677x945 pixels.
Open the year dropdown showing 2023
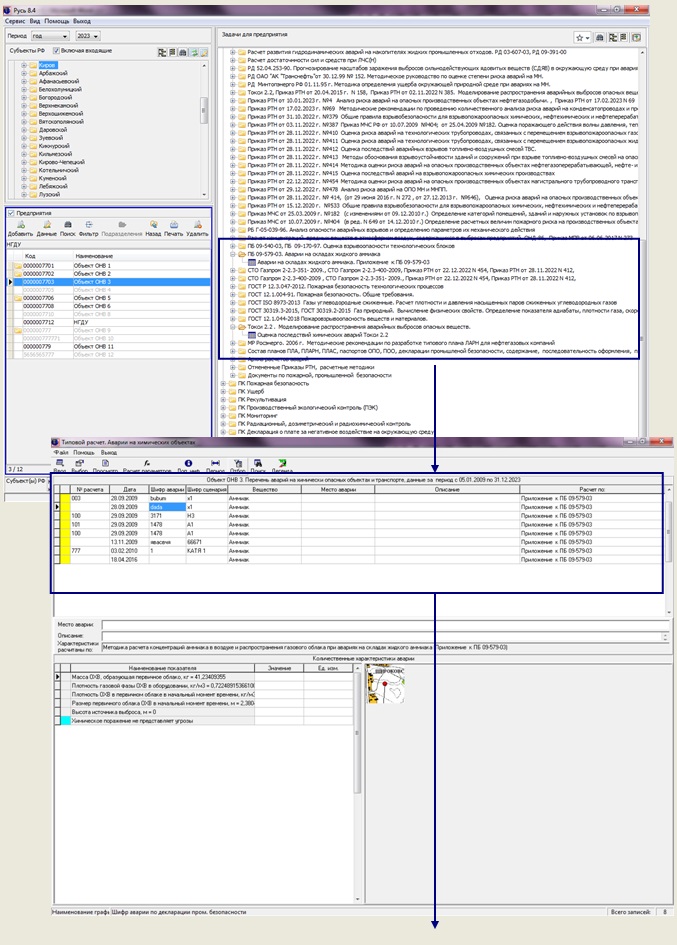click(x=97, y=35)
